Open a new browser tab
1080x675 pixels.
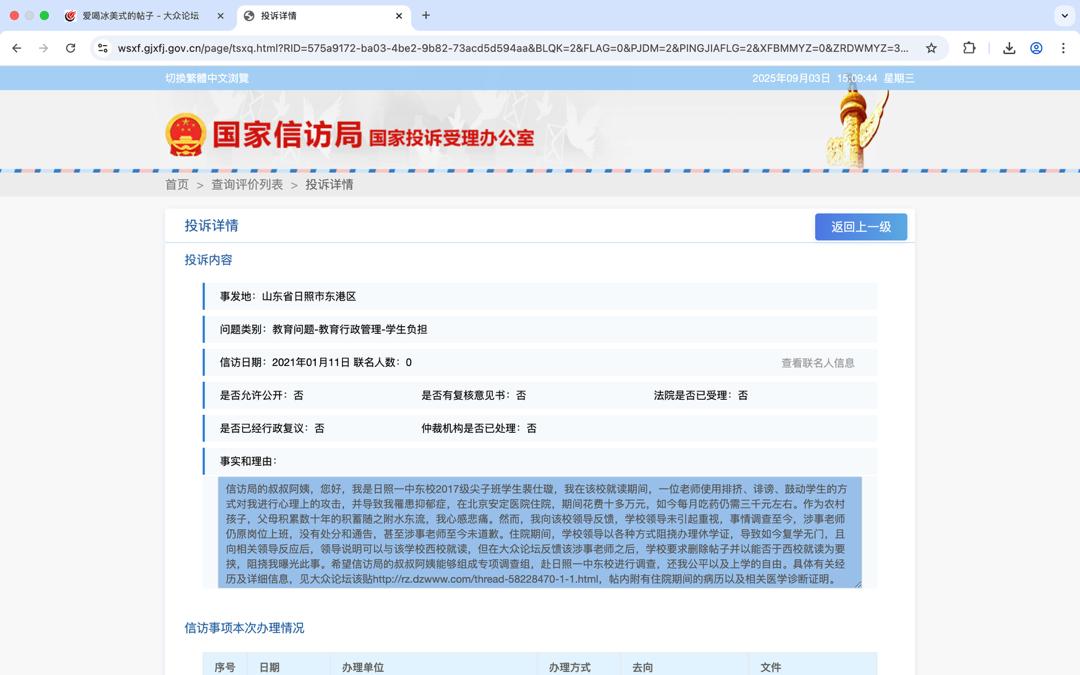(x=426, y=16)
